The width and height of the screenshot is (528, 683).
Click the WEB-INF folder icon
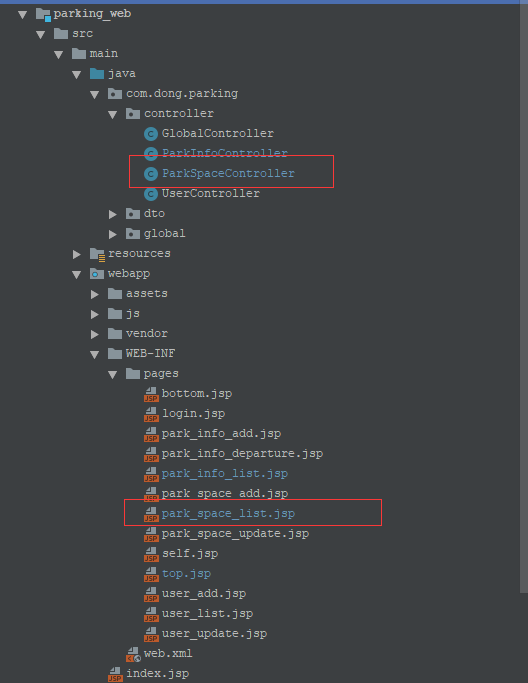(x=115, y=354)
